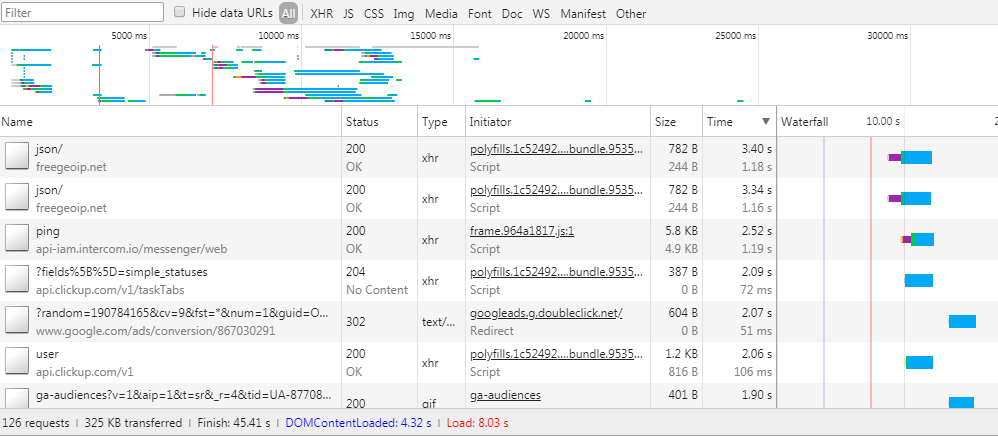Click the 325 KB transferred status text
This screenshot has width=998, height=436.
pyautogui.click(x=133, y=423)
